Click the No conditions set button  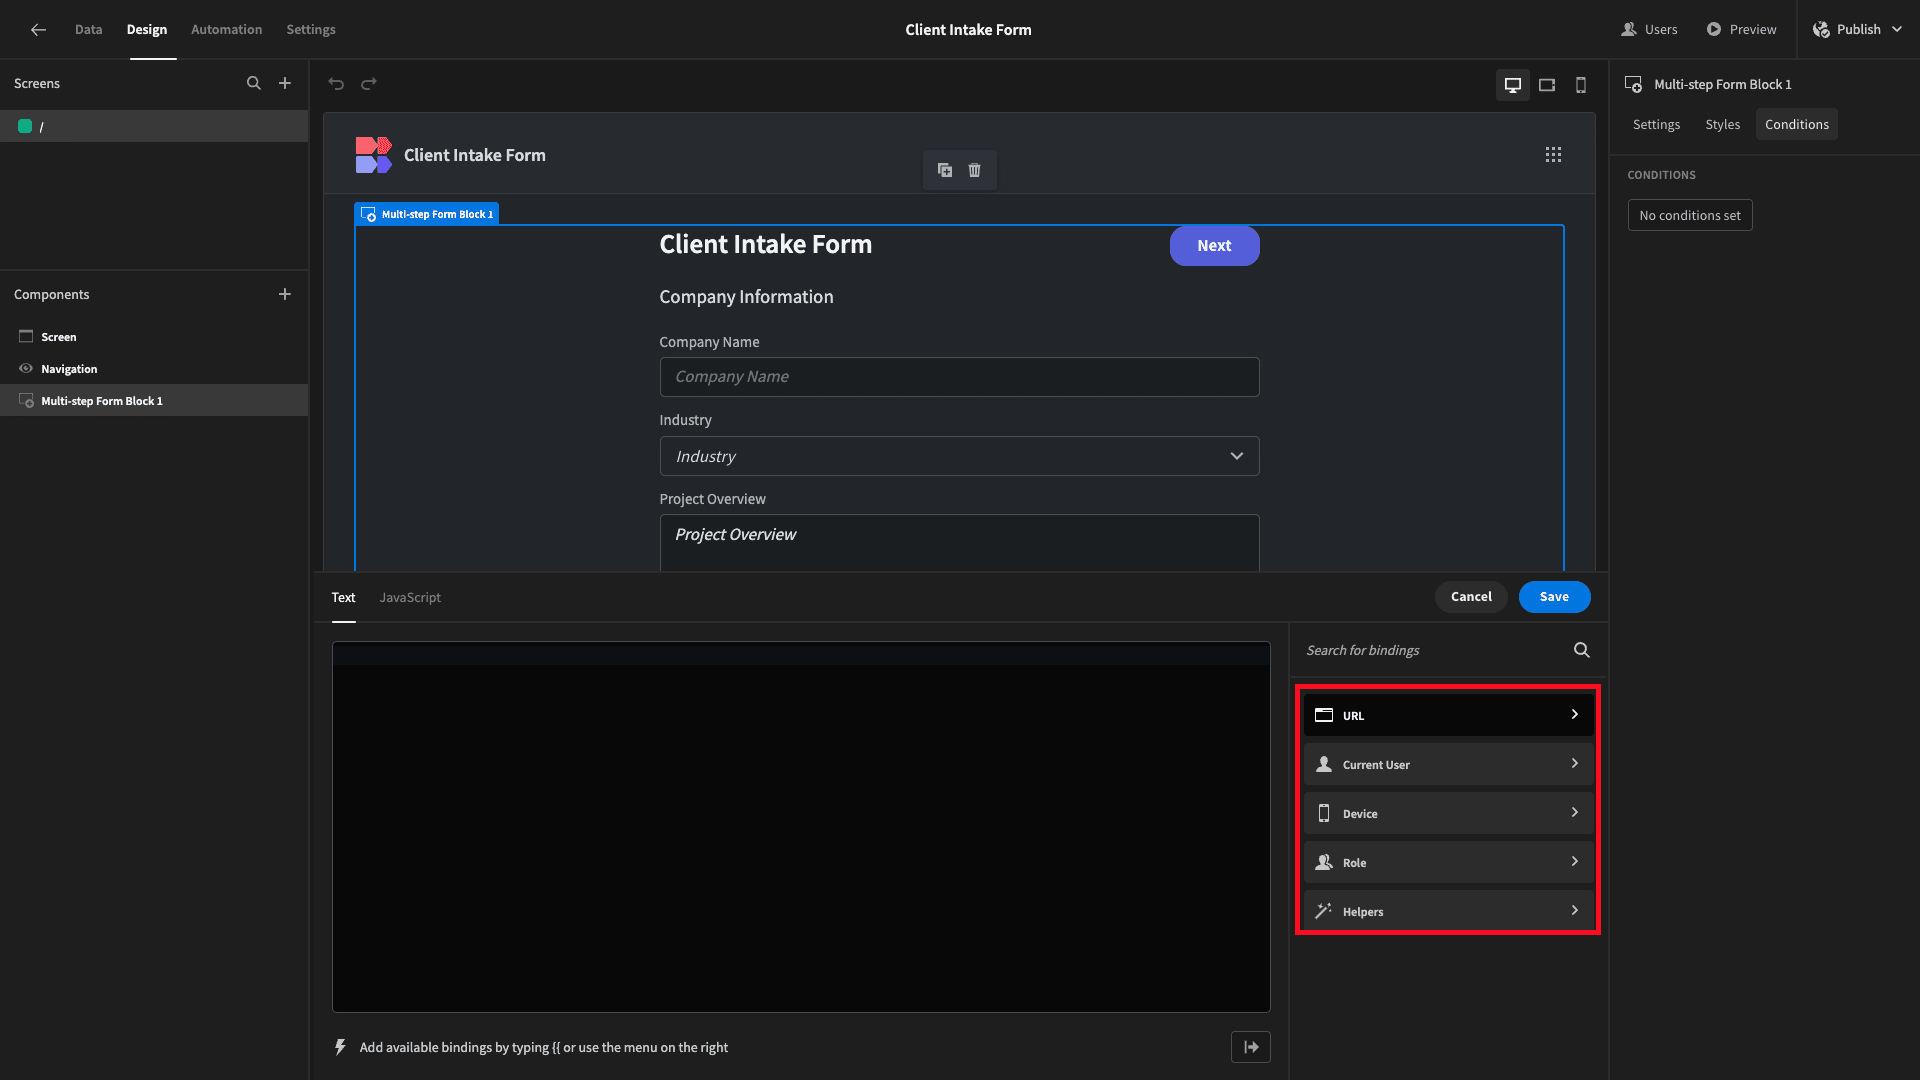1690,215
